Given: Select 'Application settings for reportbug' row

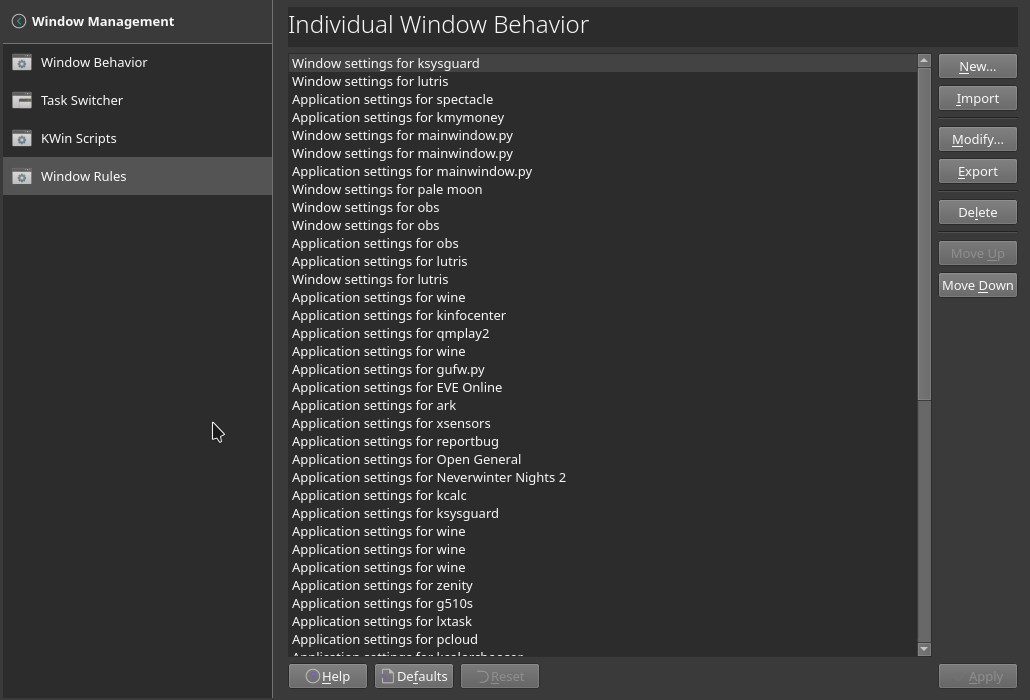Looking at the screenshot, I should pos(603,442).
